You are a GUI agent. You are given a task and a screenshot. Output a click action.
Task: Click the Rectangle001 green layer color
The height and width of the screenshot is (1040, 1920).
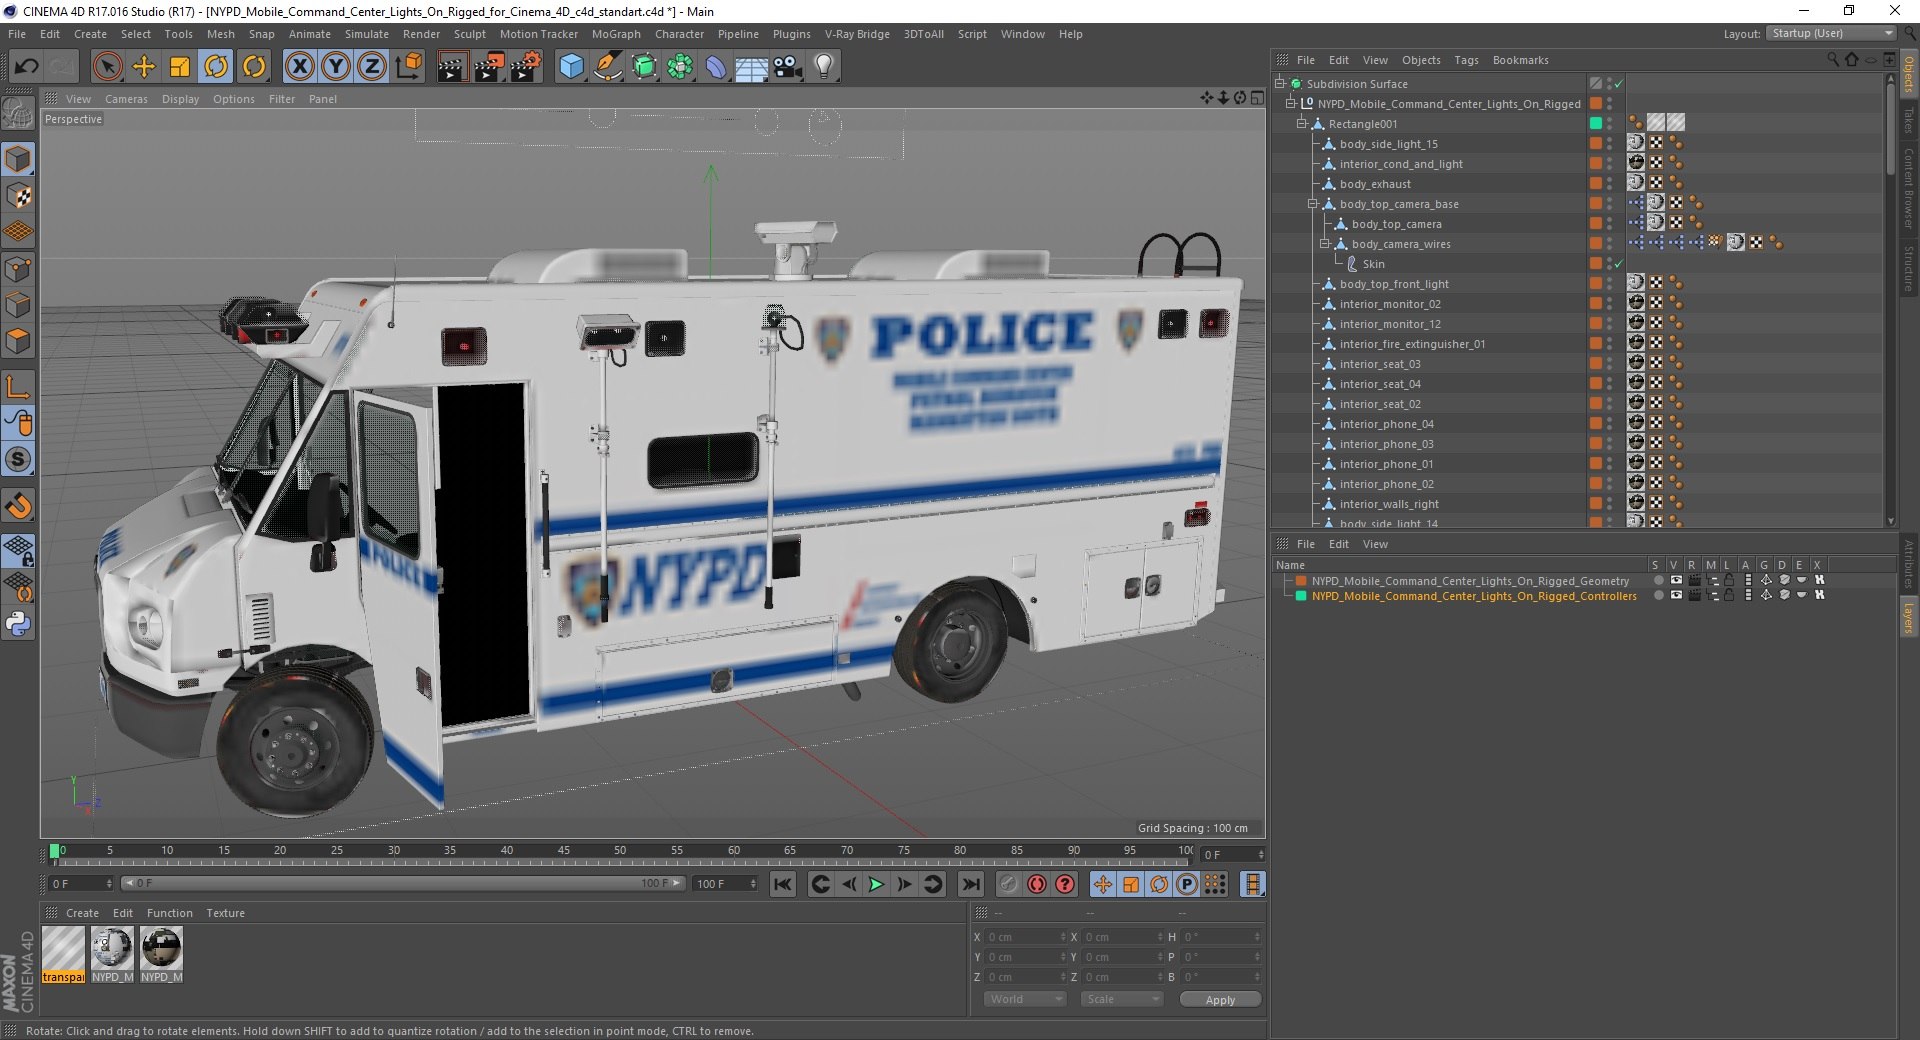click(x=1596, y=123)
